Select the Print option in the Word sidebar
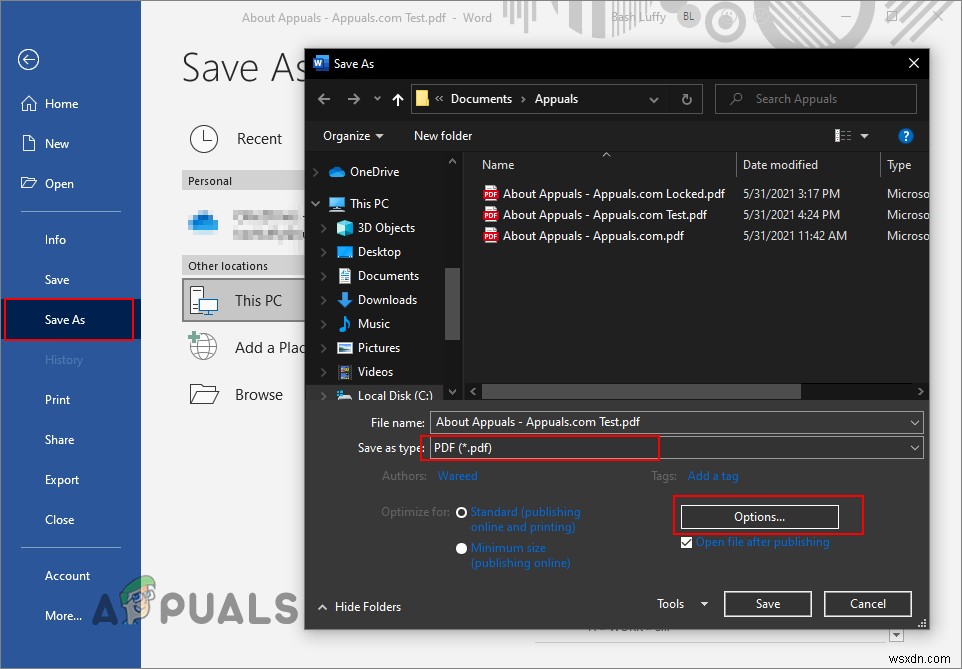 (57, 400)
